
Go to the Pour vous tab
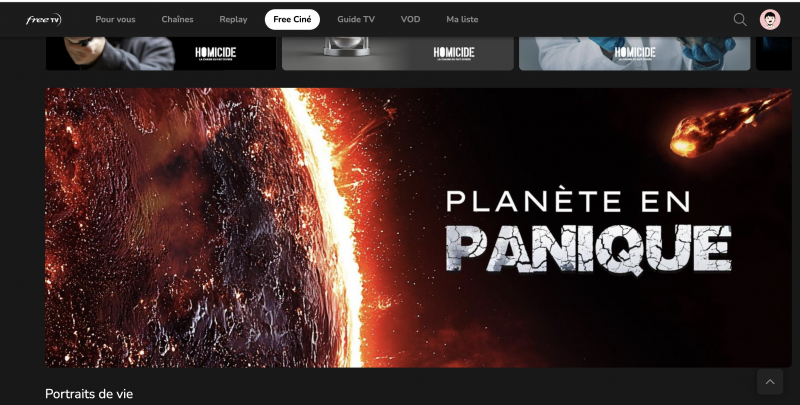point(115,19)
